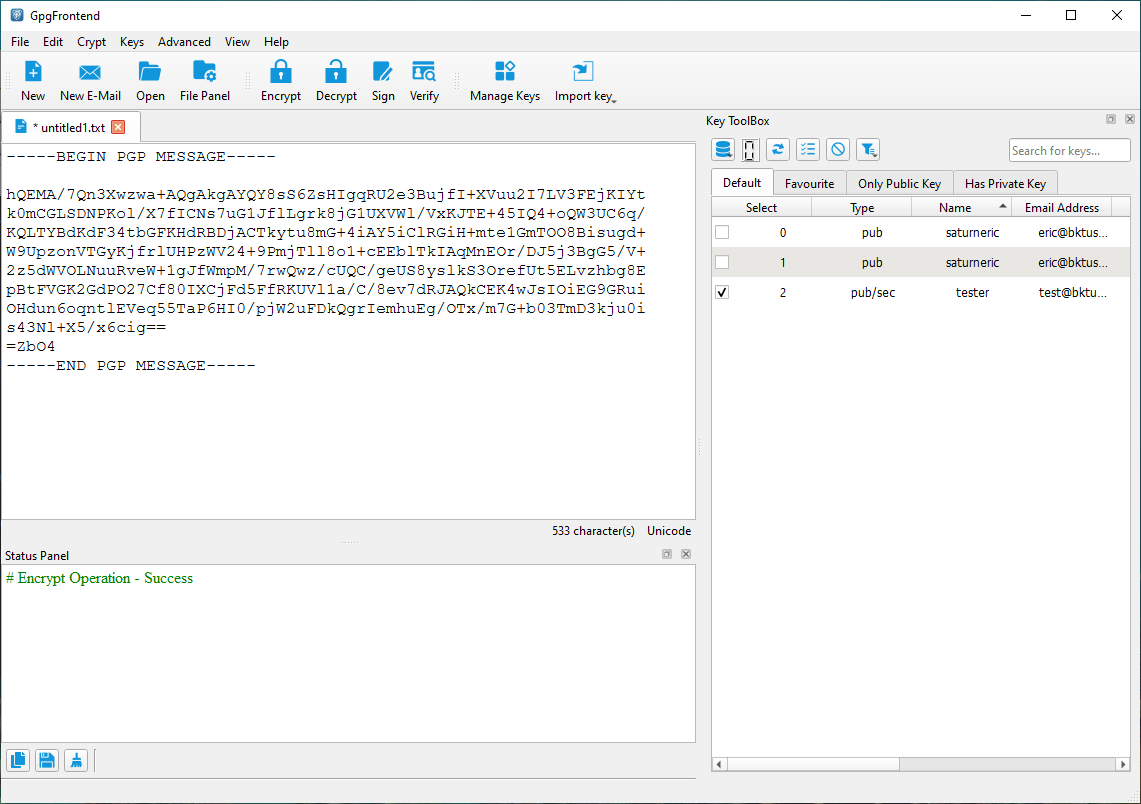
Task: Click the 'pub/sec' type cell
Action: [872, 292]
